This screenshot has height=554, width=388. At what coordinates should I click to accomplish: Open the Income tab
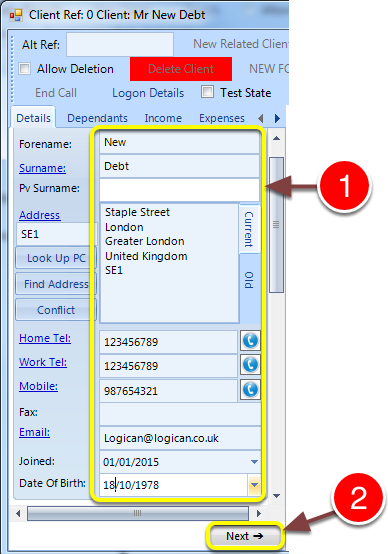click(163, 118)
